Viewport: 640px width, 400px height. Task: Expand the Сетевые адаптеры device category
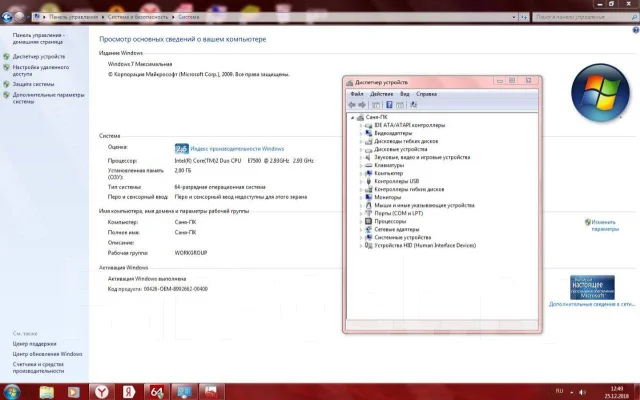click(361, 230)
